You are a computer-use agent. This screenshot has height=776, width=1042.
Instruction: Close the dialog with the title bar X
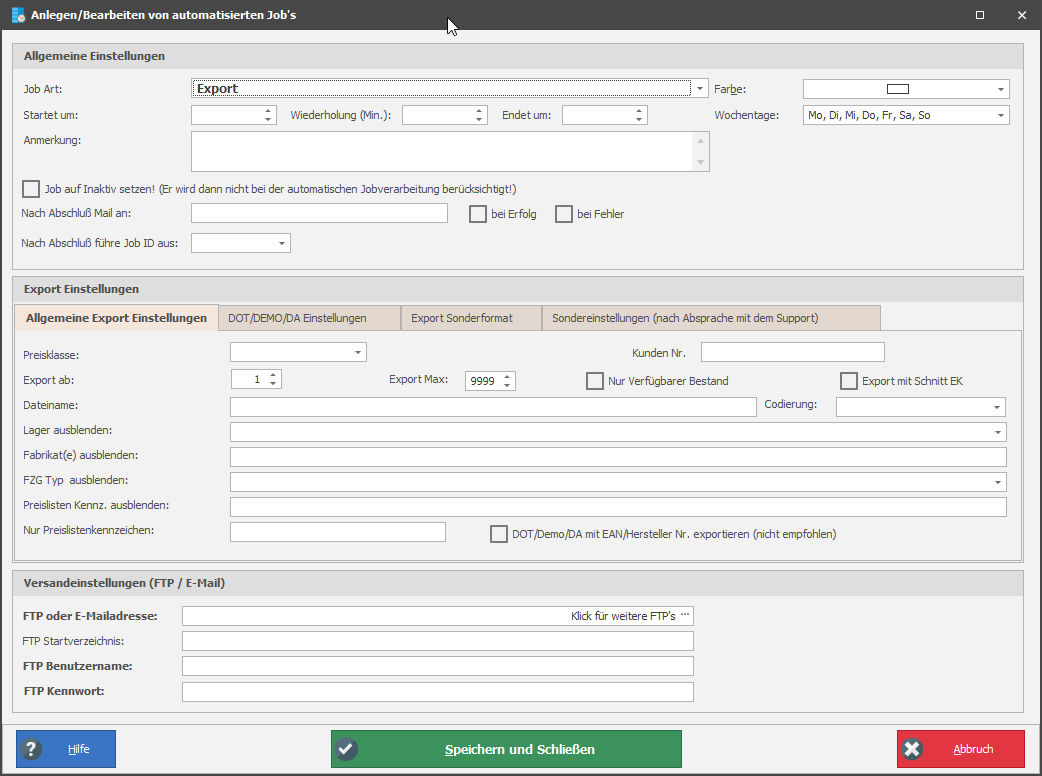[1022, 15]
